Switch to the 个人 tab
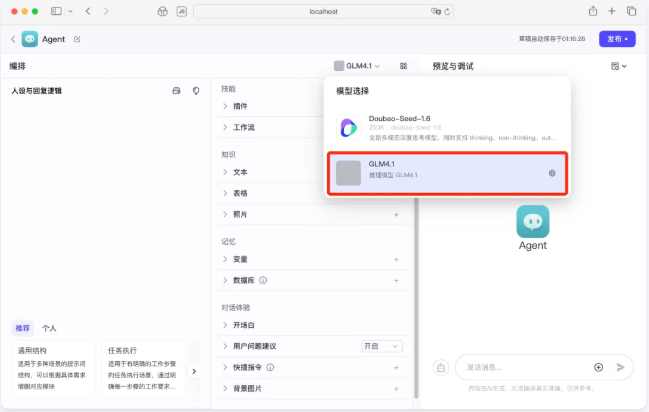Image resolution: width=649 pixels, height=412 pixels. coord(49,328)
